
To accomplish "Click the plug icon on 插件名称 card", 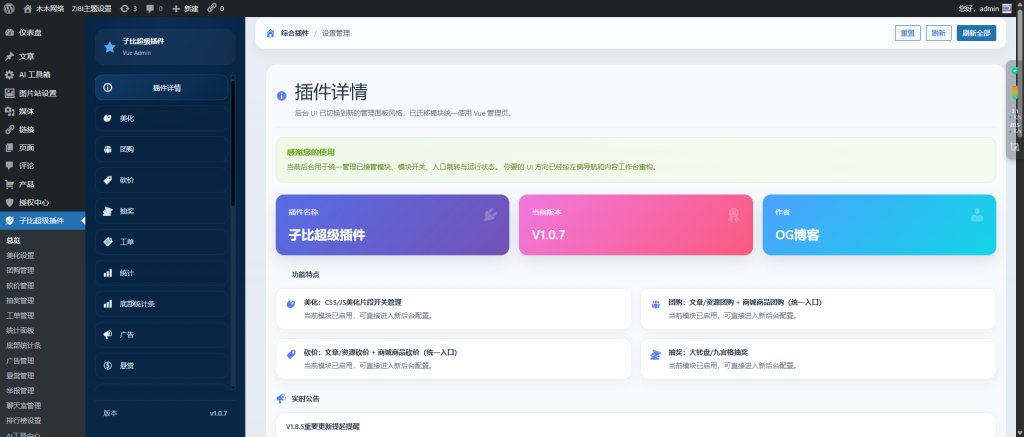I will click(x=490, y=215).
